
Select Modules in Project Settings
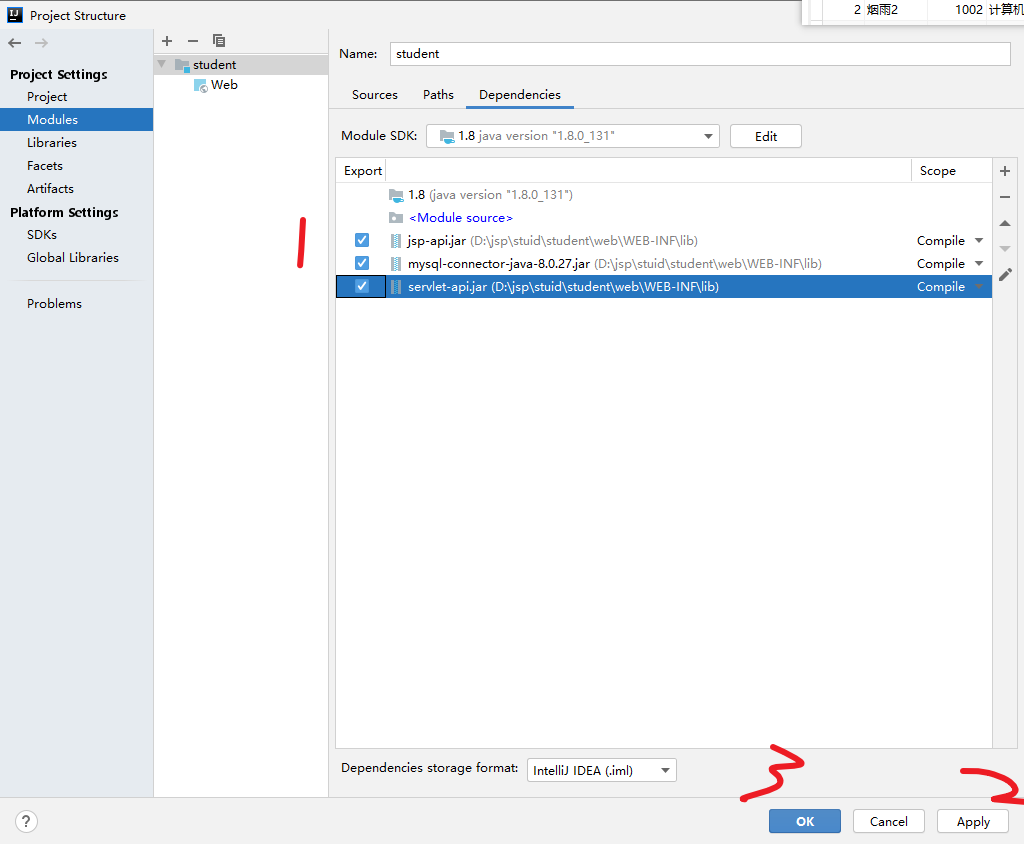click(76, 120)
